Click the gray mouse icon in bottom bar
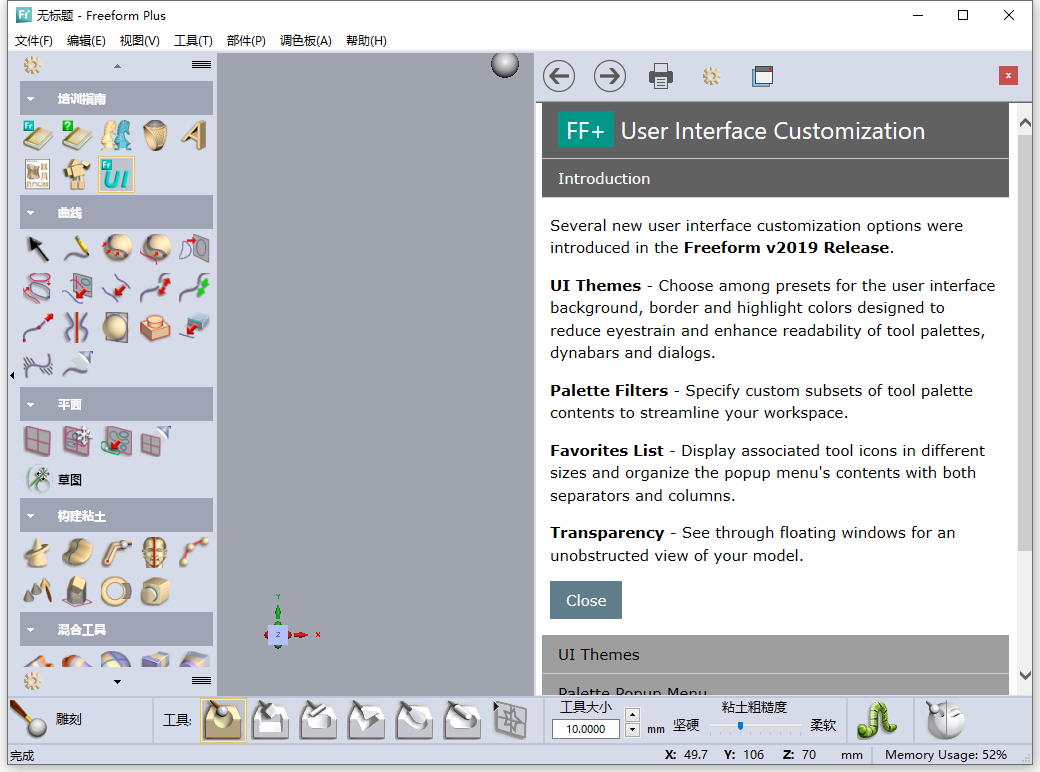Viewport: 1040px width, 772px height. pyautogui.click(x=944, y=720)
